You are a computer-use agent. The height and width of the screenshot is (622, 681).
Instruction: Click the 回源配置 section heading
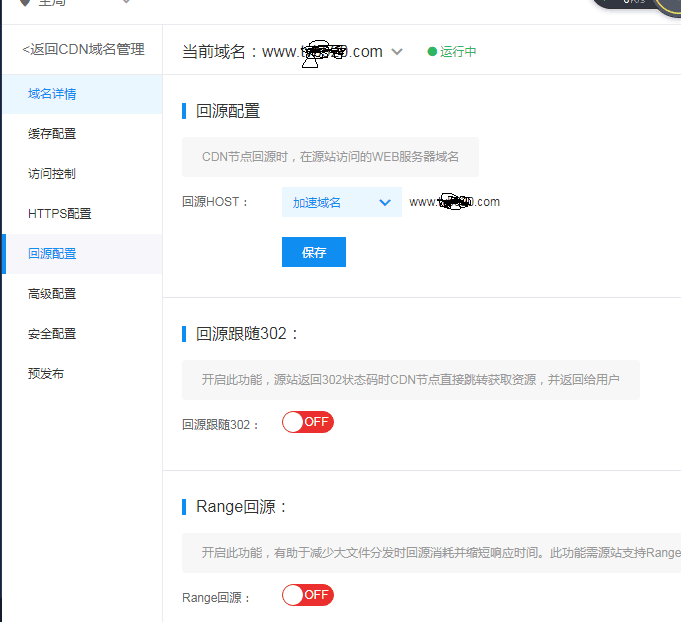tap(228, 111)
